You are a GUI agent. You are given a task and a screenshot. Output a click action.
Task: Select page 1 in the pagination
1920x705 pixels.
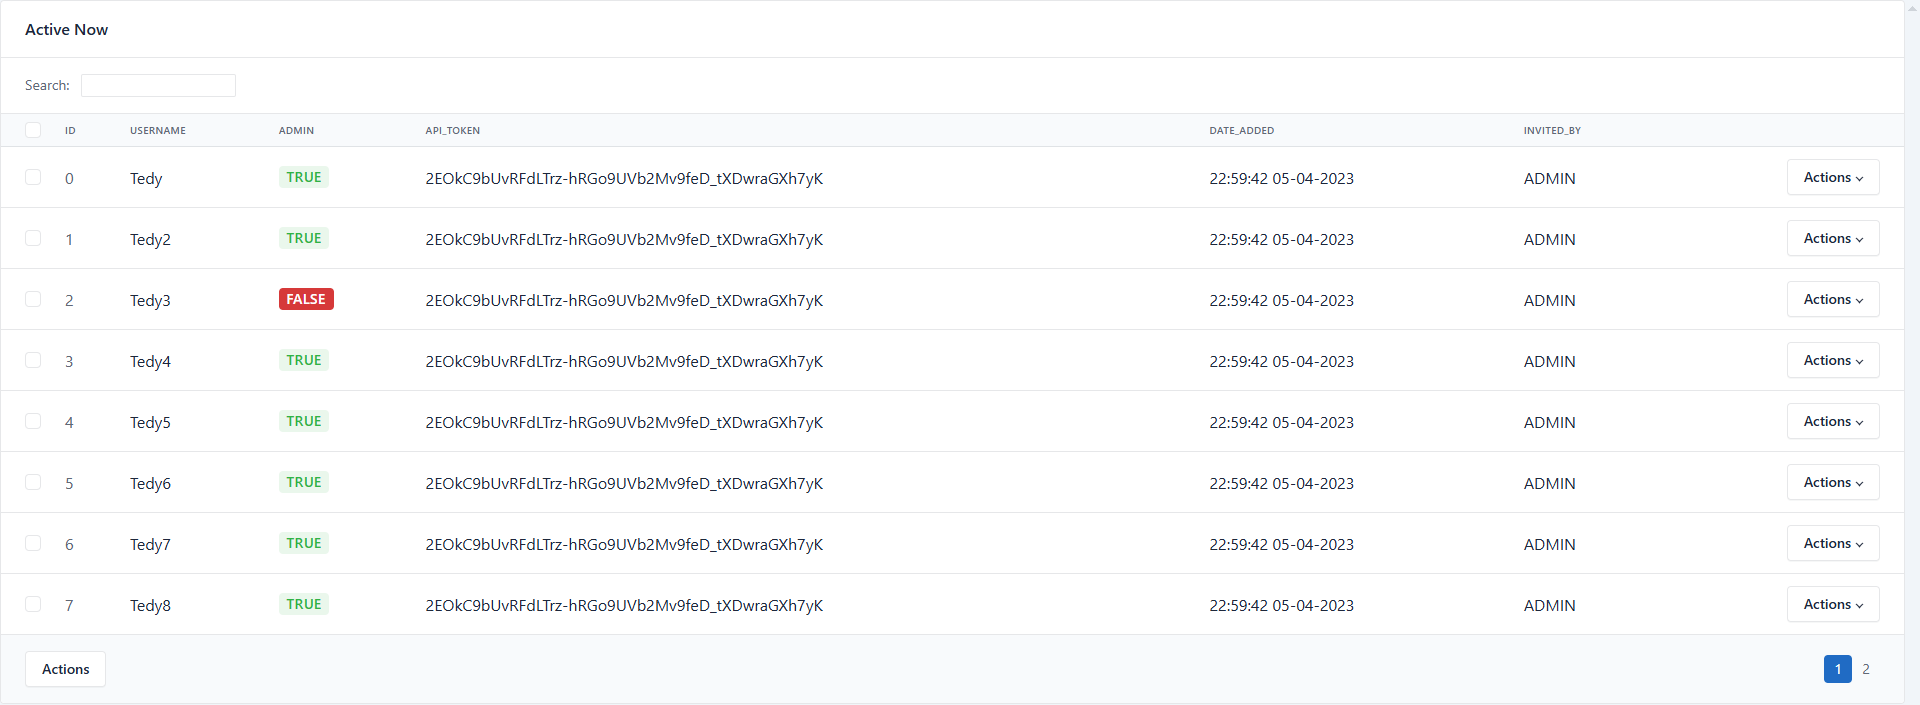click(1838, 669)
